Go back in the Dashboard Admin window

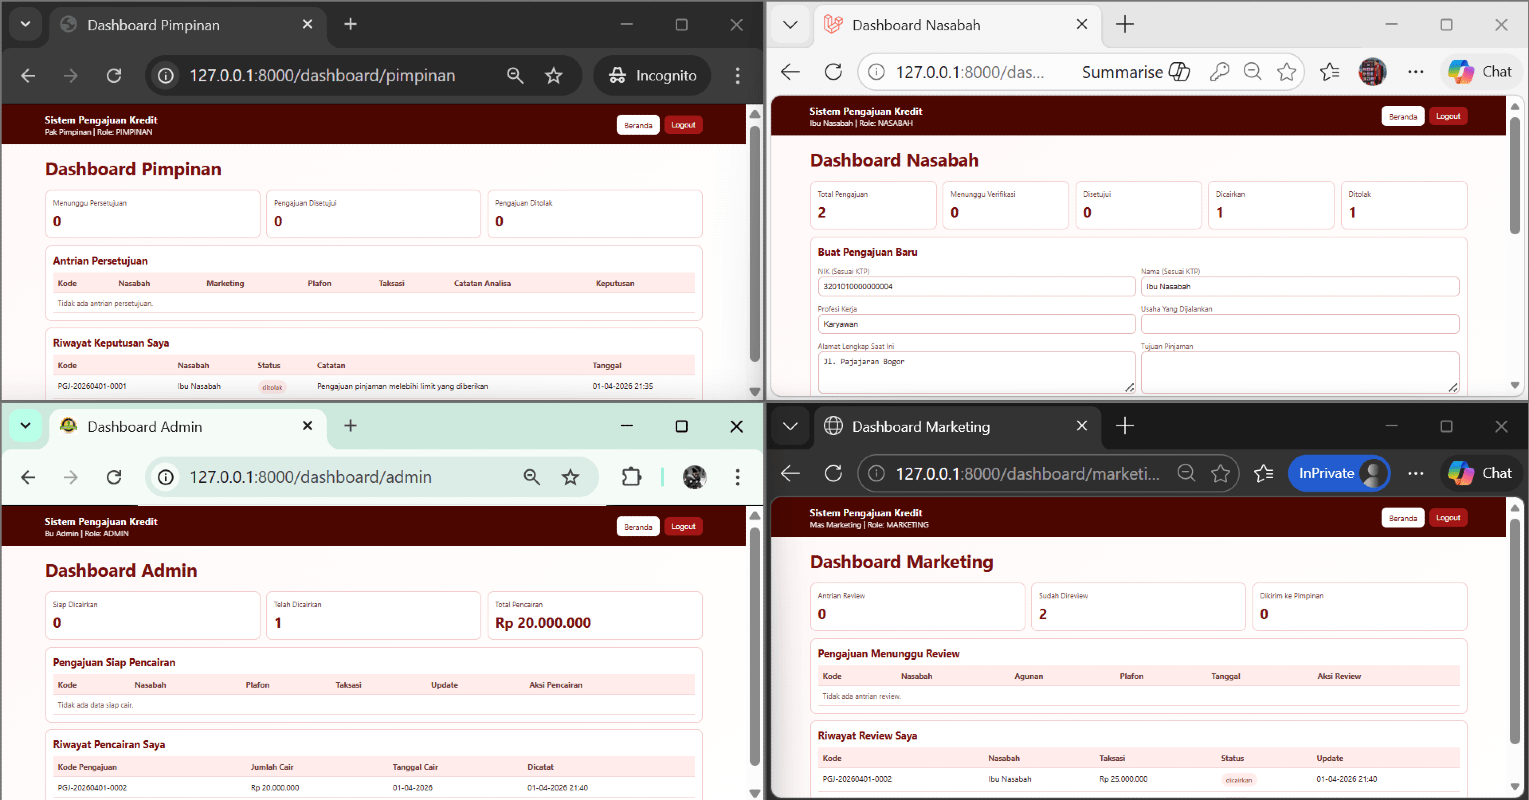[x=28, y=477]
